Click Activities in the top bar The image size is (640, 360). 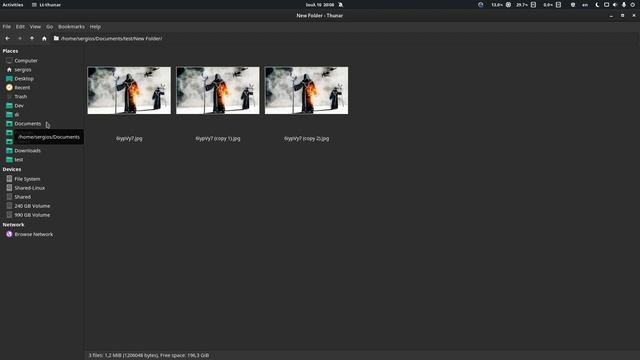[x=13, y=5]
